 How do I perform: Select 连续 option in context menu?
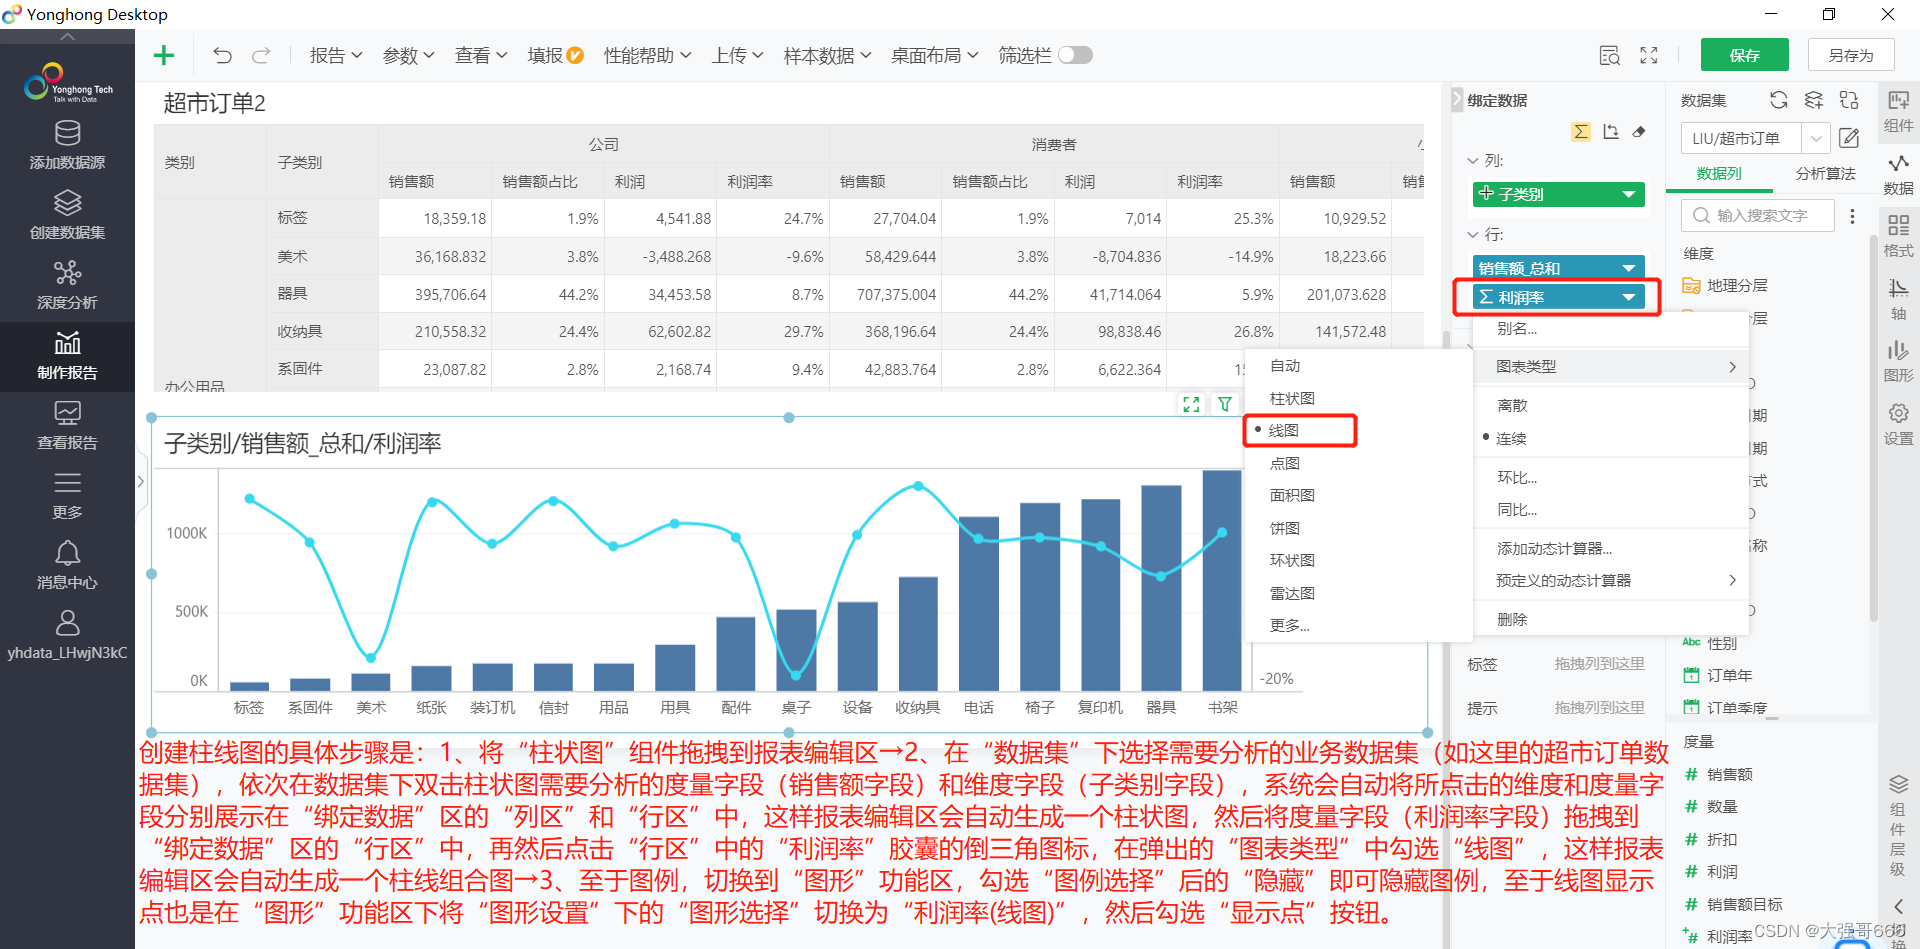1511,438
